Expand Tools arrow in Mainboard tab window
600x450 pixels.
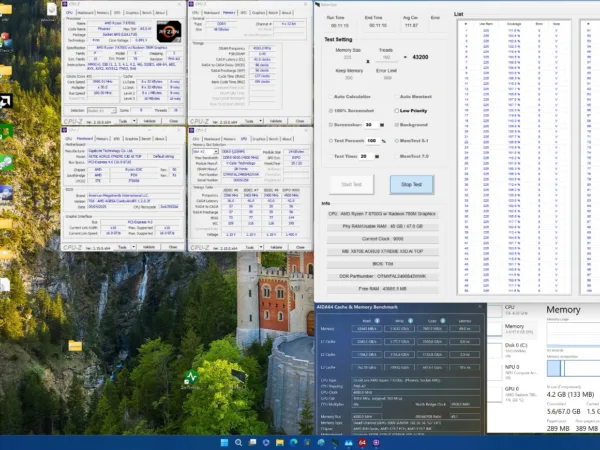pyautogui.click(x=134, y=247)
